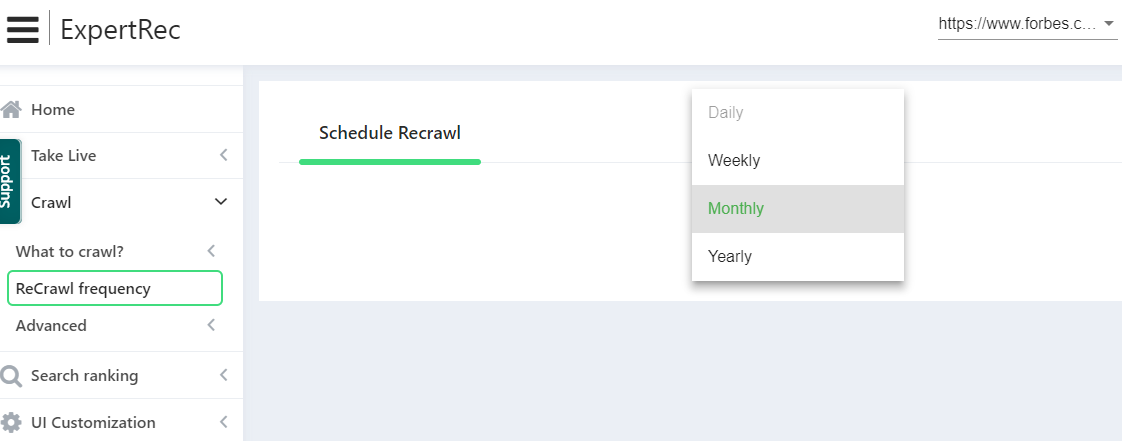The height and width of the screenshot is (441, 1122).
Task: Switch to the Schedule Recrawl tab
Action: 390,133
